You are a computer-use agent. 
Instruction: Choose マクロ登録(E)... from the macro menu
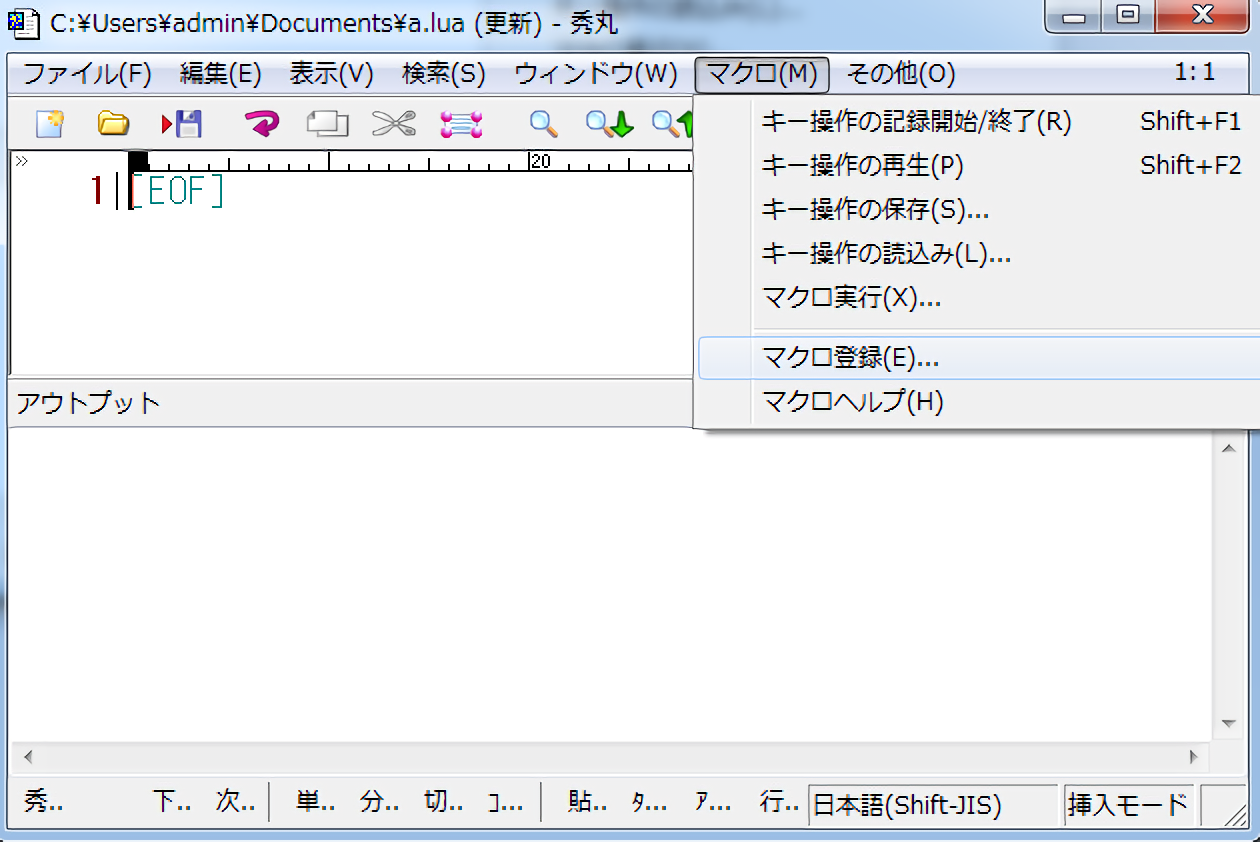coord(850,358)
